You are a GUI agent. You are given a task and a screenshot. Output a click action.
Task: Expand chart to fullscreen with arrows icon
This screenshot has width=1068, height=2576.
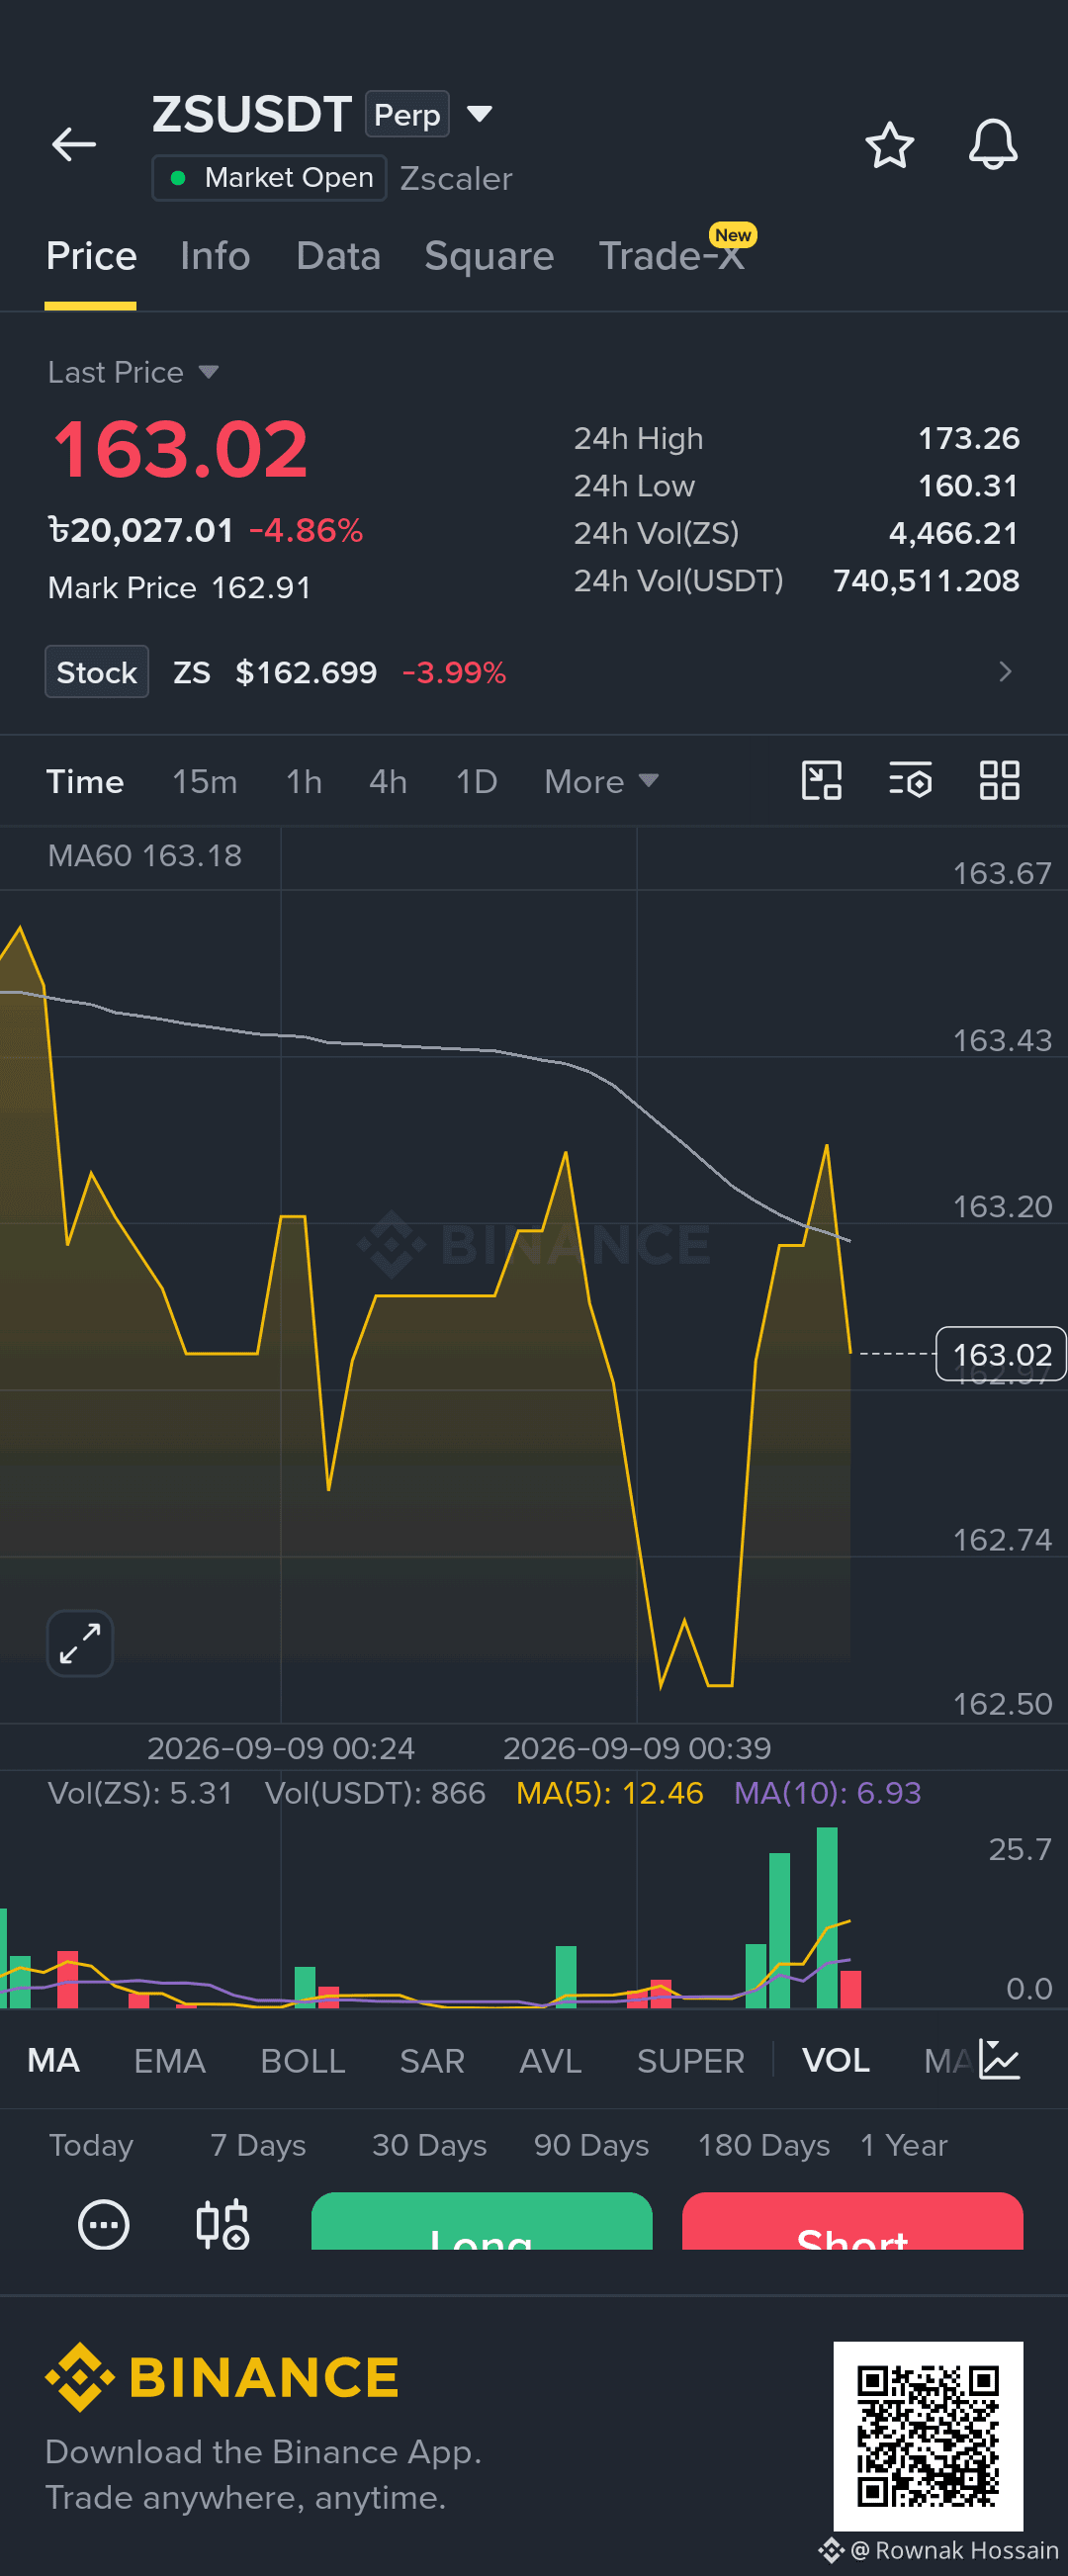pyautogui.click(x=80, y=1643)
